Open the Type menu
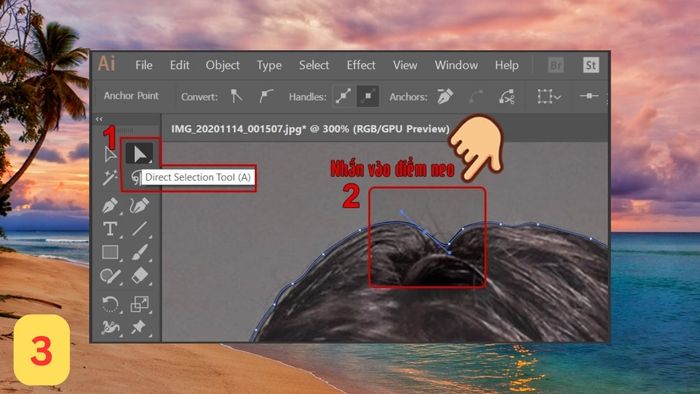 269,66
